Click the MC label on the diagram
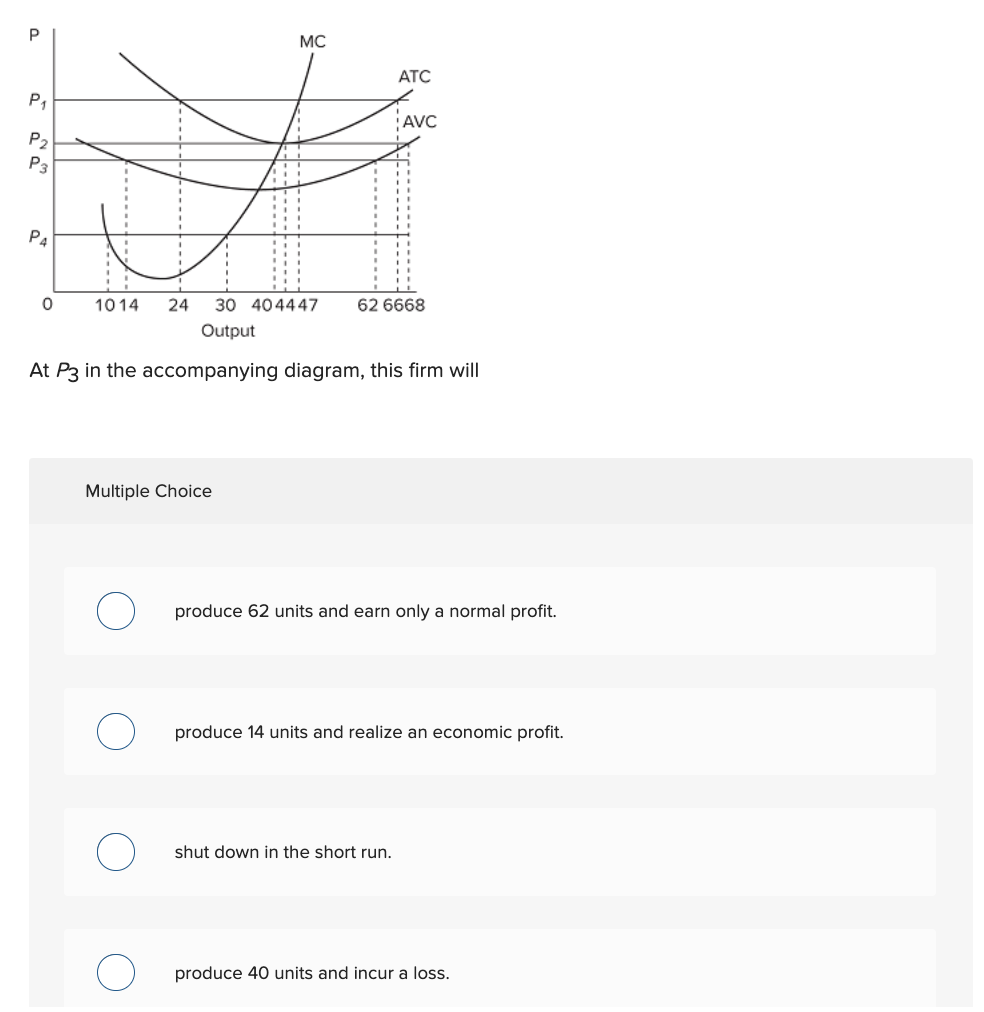This screenshot has height=1012, width=984. (x=311, y=43)
